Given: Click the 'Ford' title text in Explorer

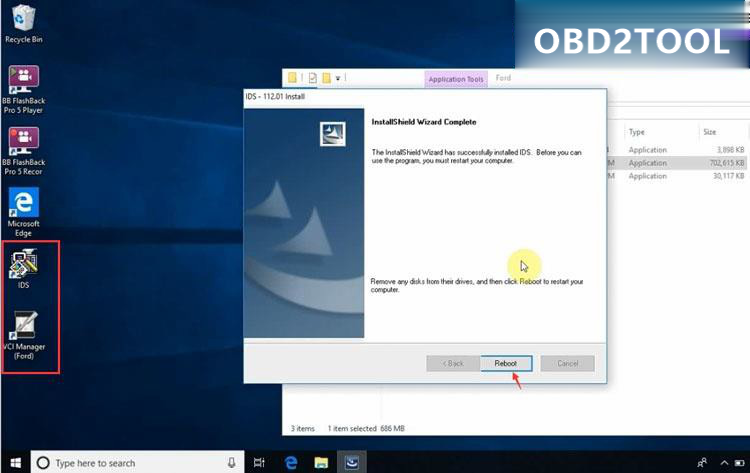Looking at the screenshot, I should point(503,77).
